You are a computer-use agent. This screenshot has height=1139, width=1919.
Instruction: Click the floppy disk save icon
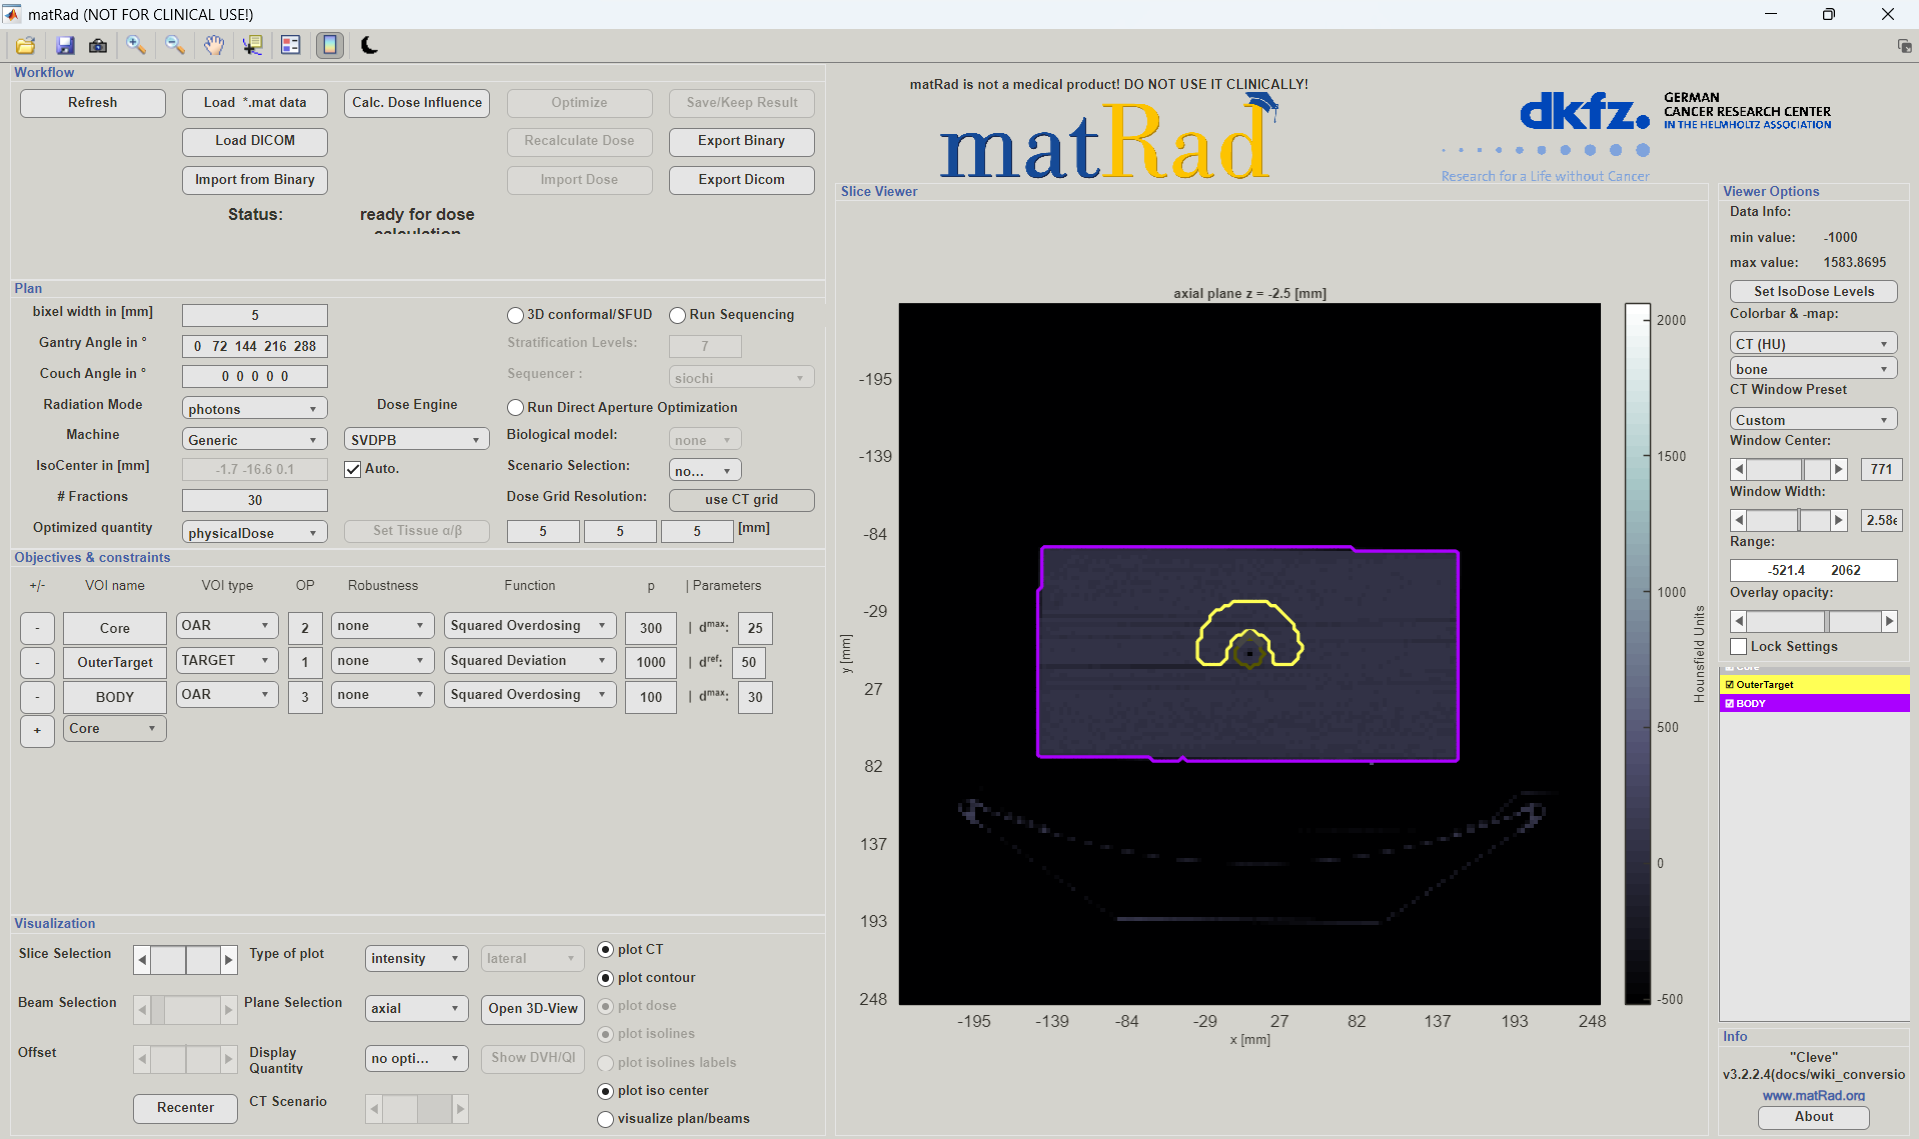65,45
